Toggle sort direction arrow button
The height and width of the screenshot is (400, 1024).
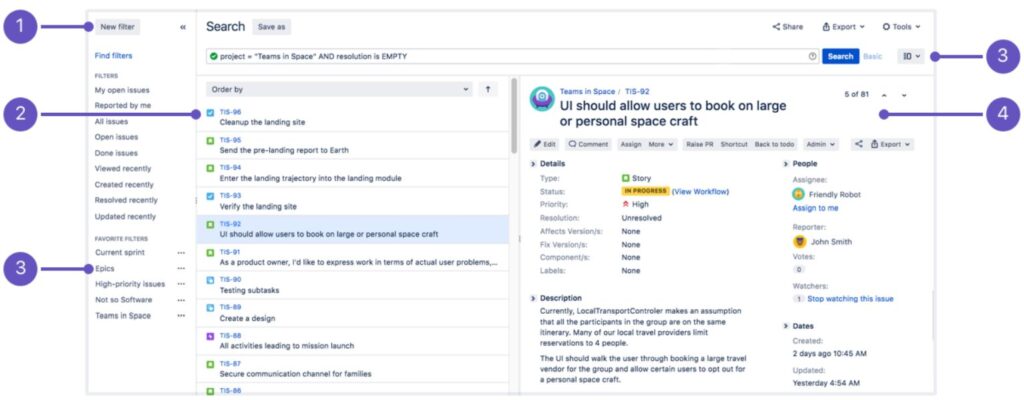click(487, 90)
